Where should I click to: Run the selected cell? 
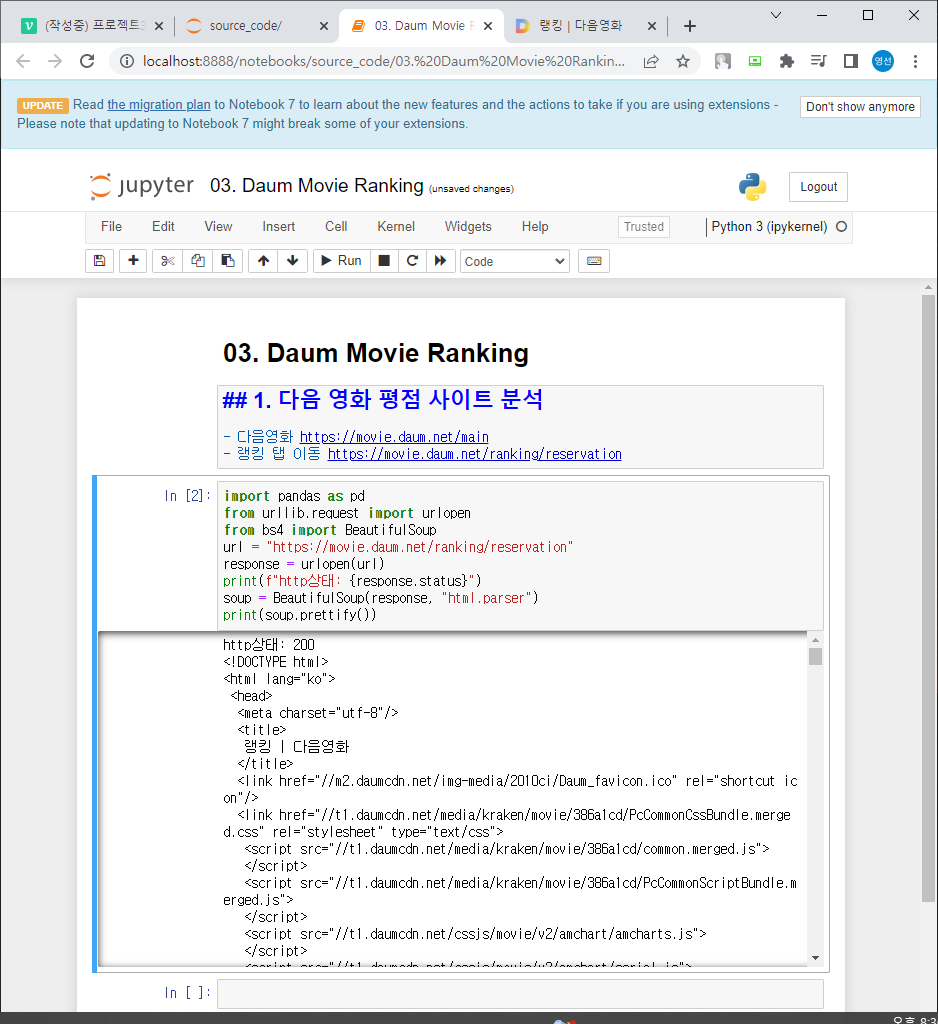click(x=342, y=261)
